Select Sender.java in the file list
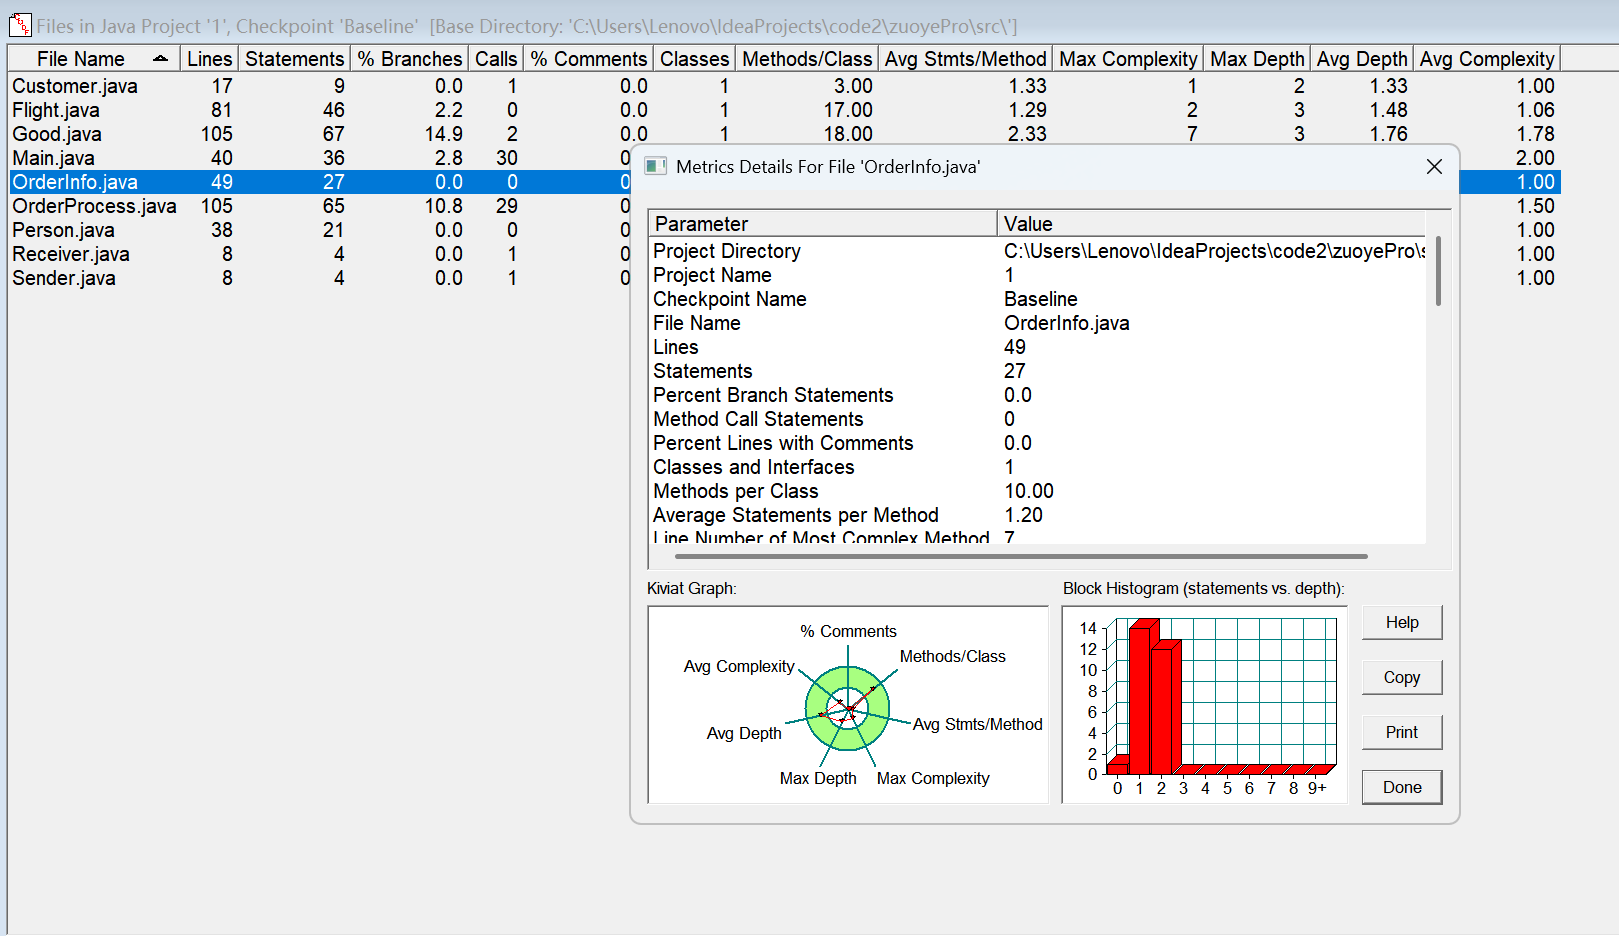The image size is (1619, 936). (x=64, y=278)
